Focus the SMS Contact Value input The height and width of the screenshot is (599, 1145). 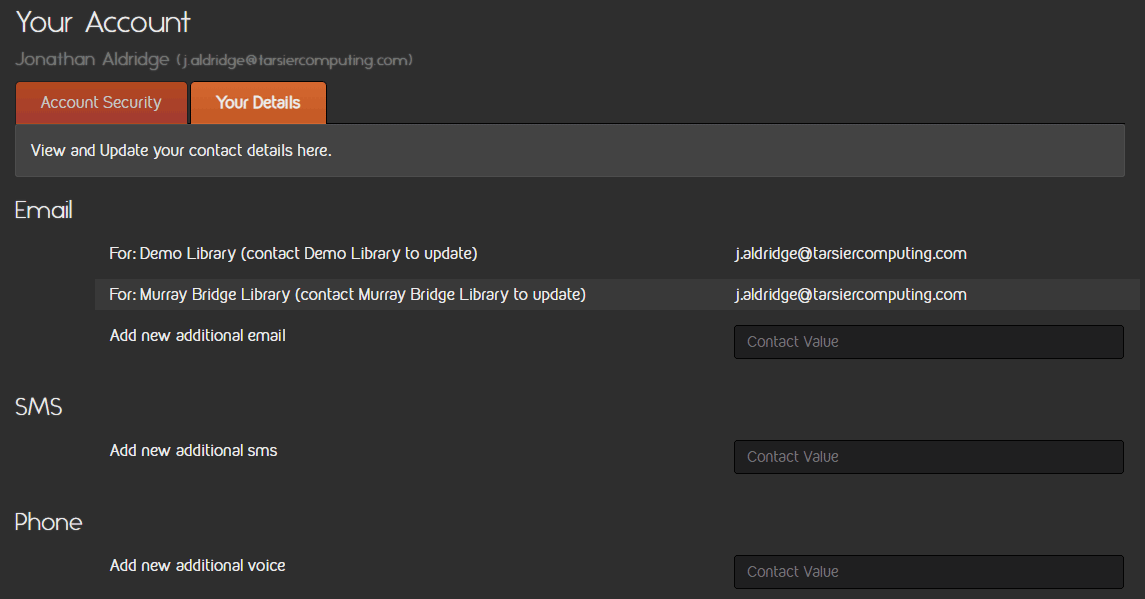pyautogui.click(x=928, y=457)
